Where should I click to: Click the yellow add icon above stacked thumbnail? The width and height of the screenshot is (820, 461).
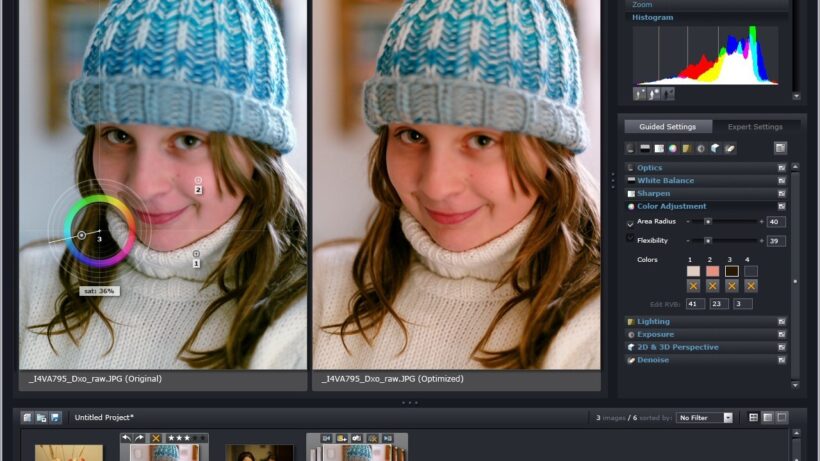341,438
